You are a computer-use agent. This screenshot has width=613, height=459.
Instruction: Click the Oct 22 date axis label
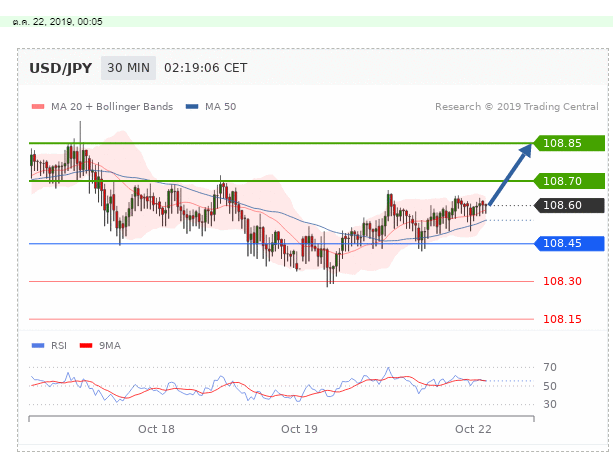point(473,429)
